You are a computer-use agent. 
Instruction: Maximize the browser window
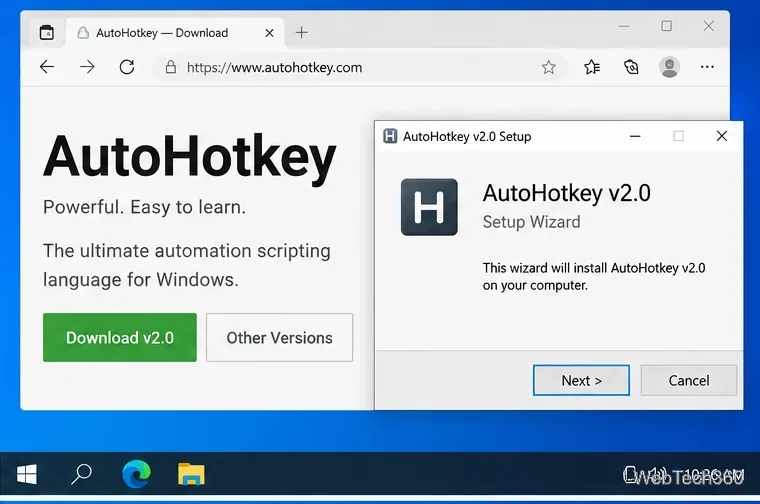point(666,26)
